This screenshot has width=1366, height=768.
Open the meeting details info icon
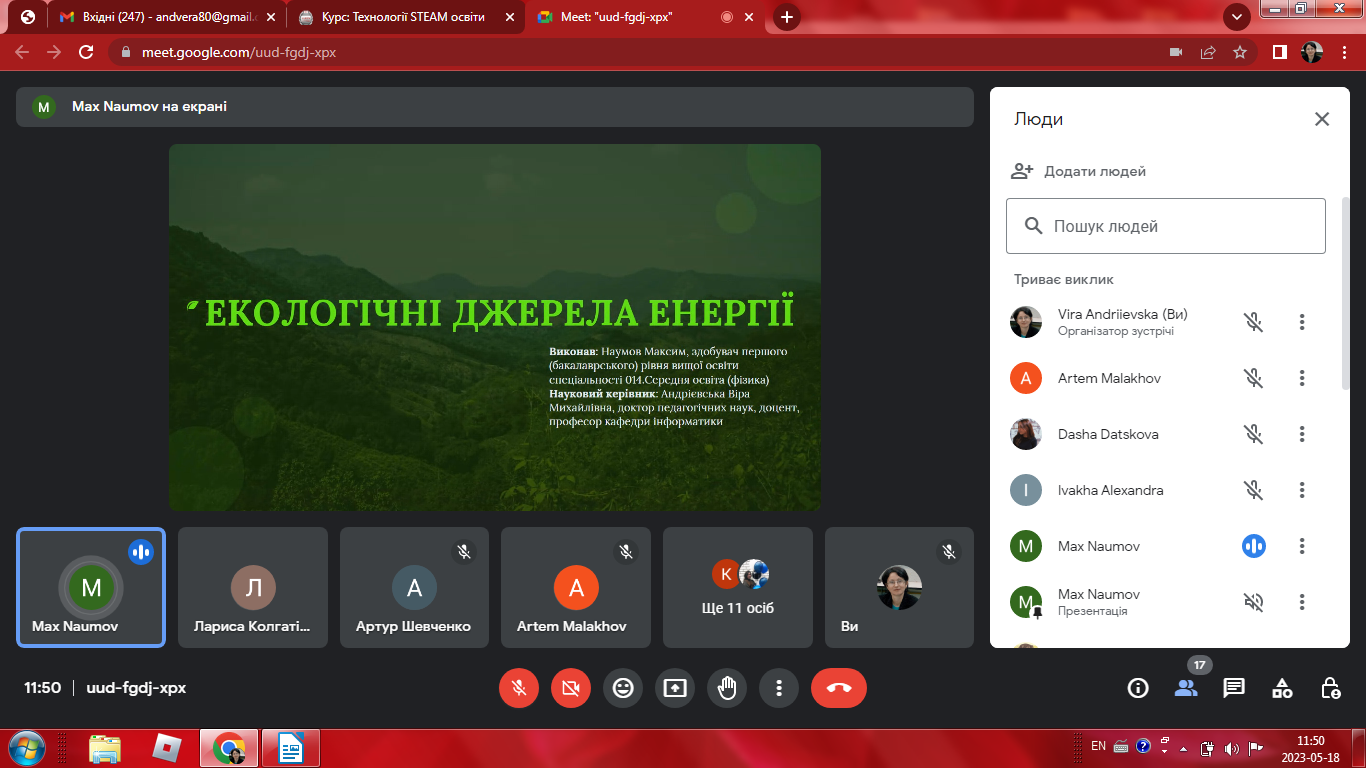pyautogui.click(x=1138, y=688)
